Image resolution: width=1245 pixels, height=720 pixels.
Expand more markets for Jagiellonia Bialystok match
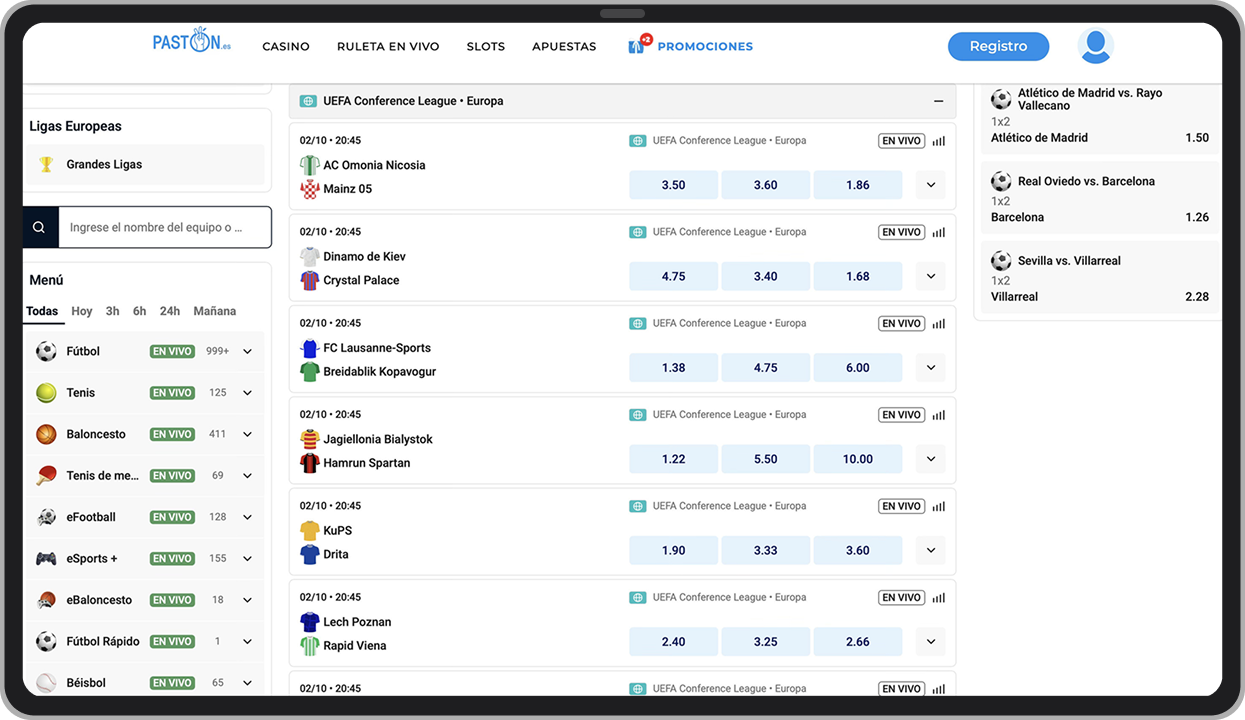coord(931,459)
